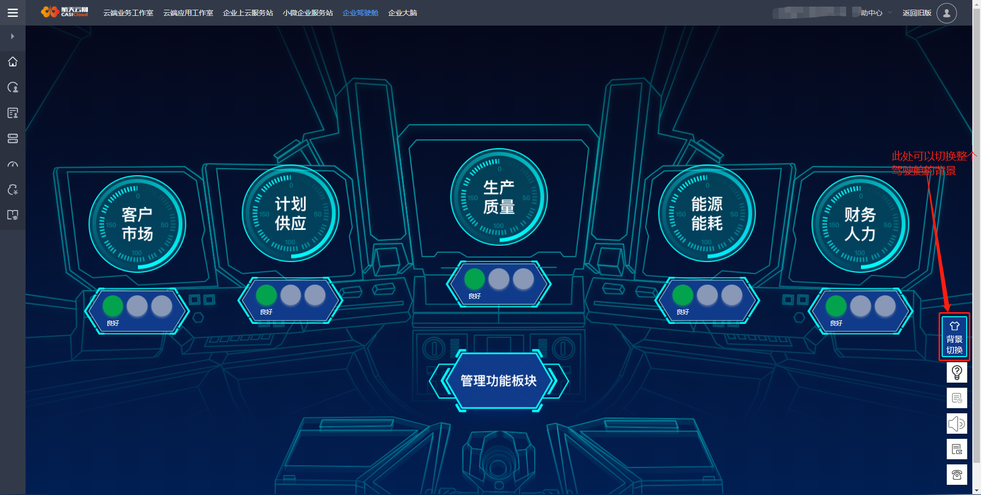Click the green 良好 indicator under 财务人力
981x495 pixels.
pos(836,306)
